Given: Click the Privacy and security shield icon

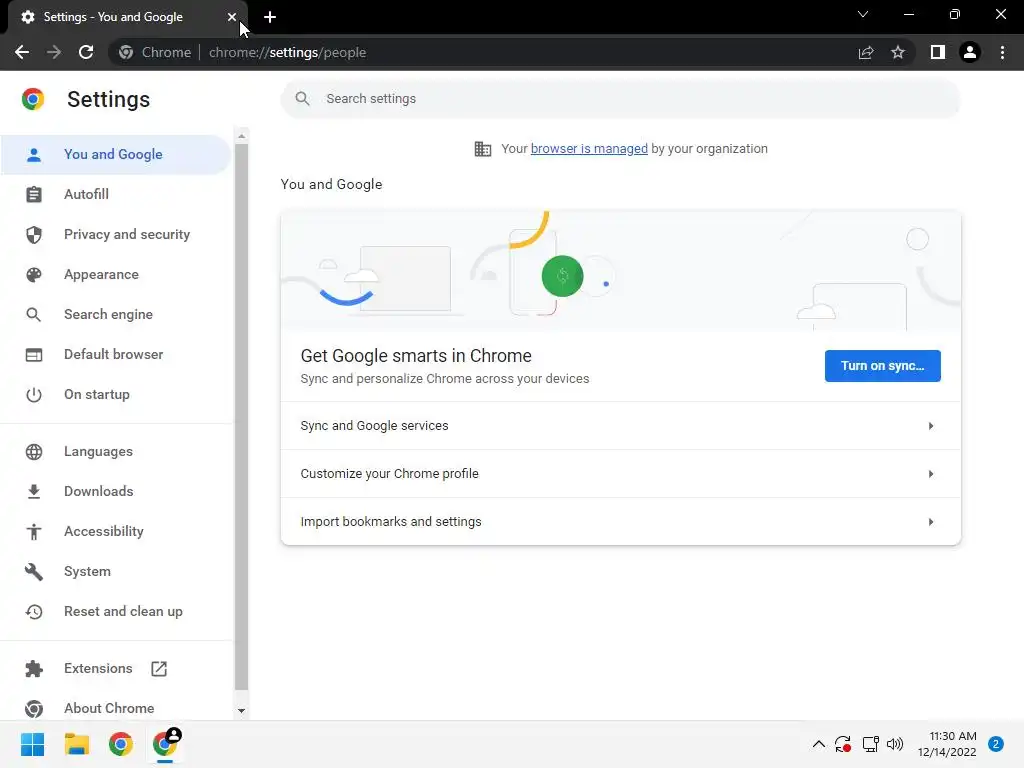Looking at the screenshot, I should (x=34, y=234).
